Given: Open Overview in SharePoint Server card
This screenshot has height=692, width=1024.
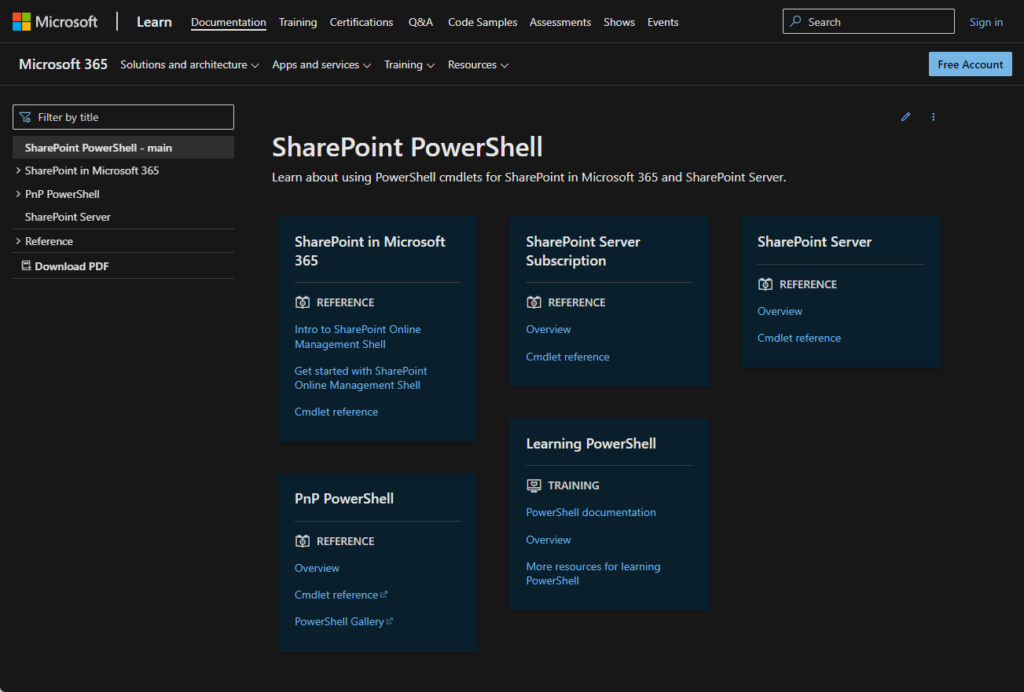Looking at the screenshot, I should coord(780,311).
